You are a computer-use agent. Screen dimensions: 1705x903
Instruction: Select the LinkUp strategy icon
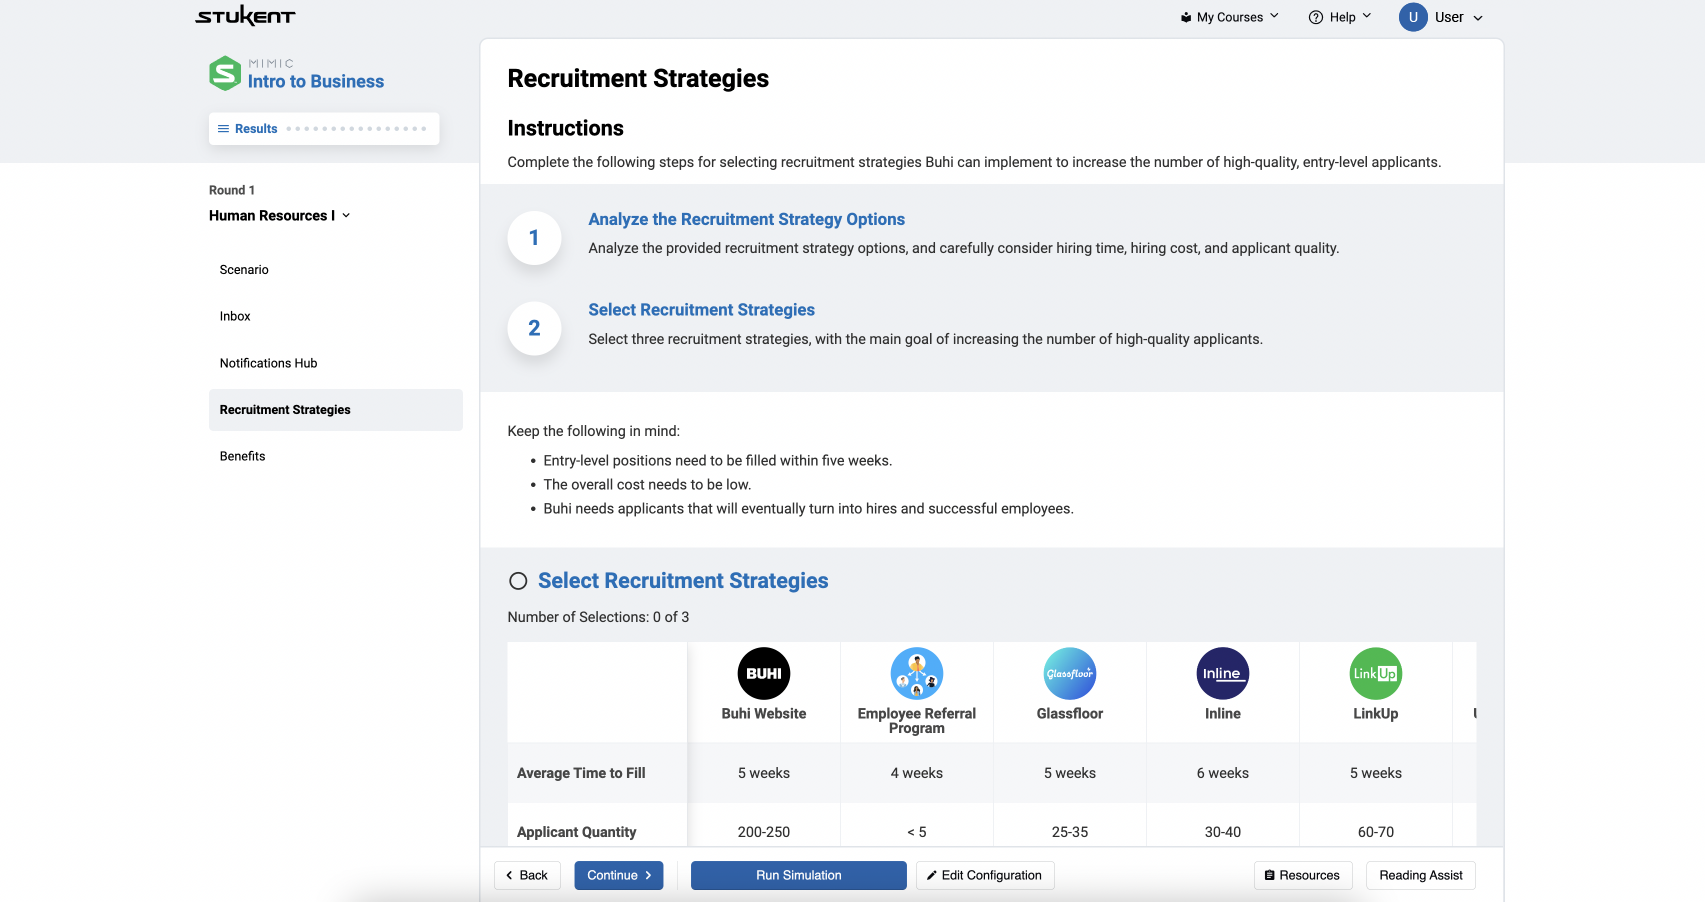pyautogui.click(x=1375, y=673)
